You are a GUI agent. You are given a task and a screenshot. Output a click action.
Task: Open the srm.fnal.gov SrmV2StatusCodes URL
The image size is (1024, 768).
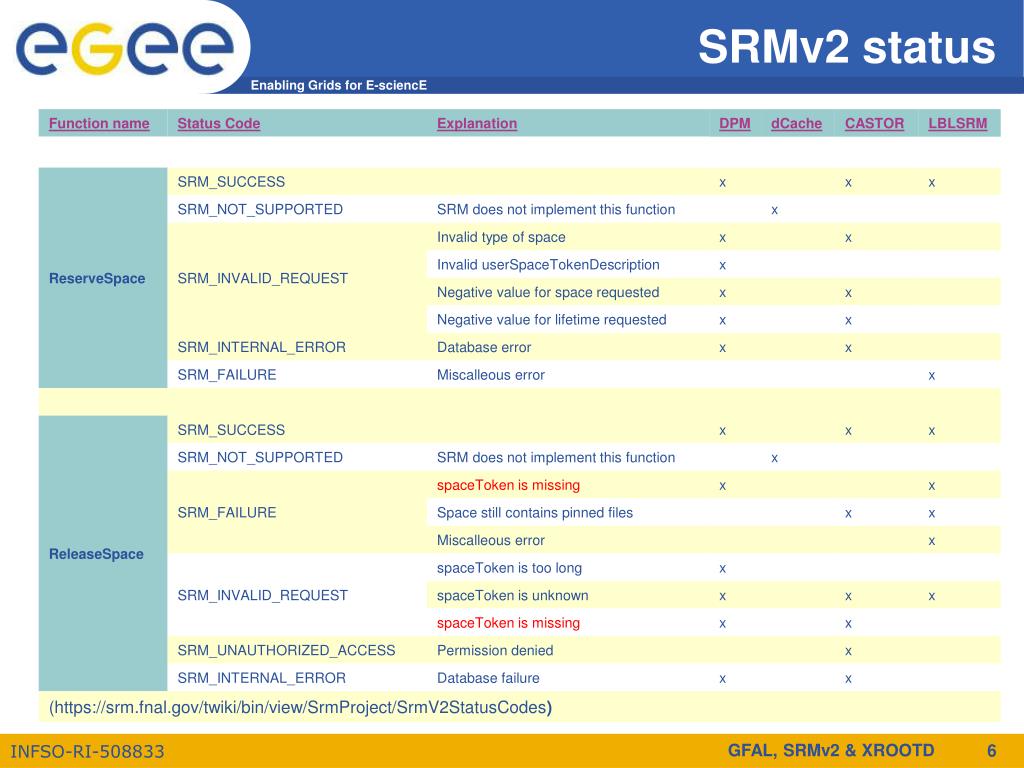pos(300,707)
